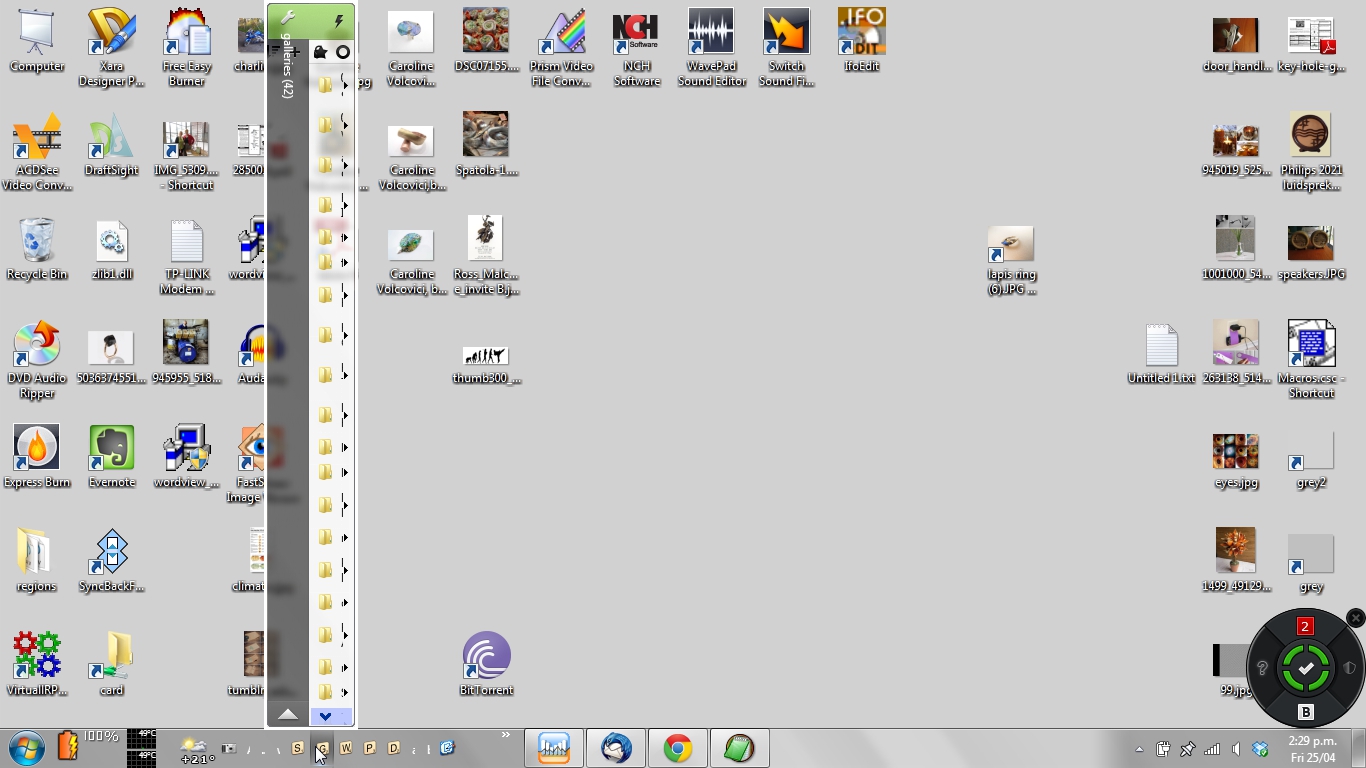Screen dimensions: 1366x768
Task: Click the galleries (42) vertical tab
Action: (287, 65)
